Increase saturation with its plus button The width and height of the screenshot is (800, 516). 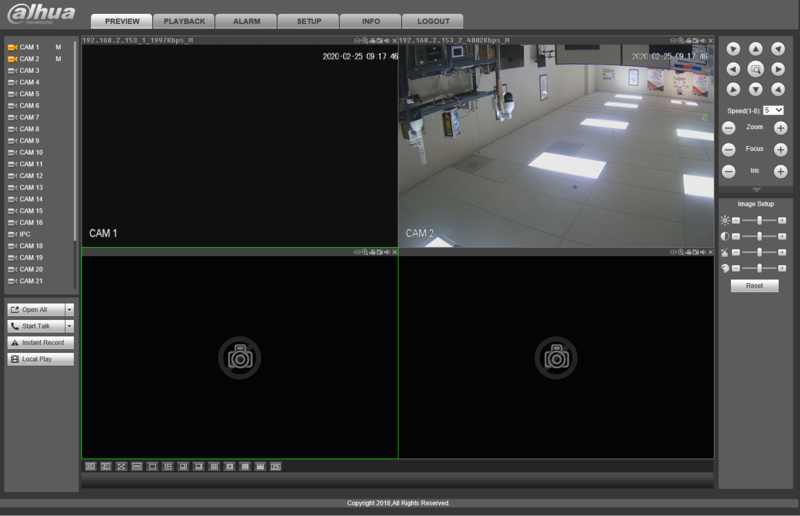(782, 252)
